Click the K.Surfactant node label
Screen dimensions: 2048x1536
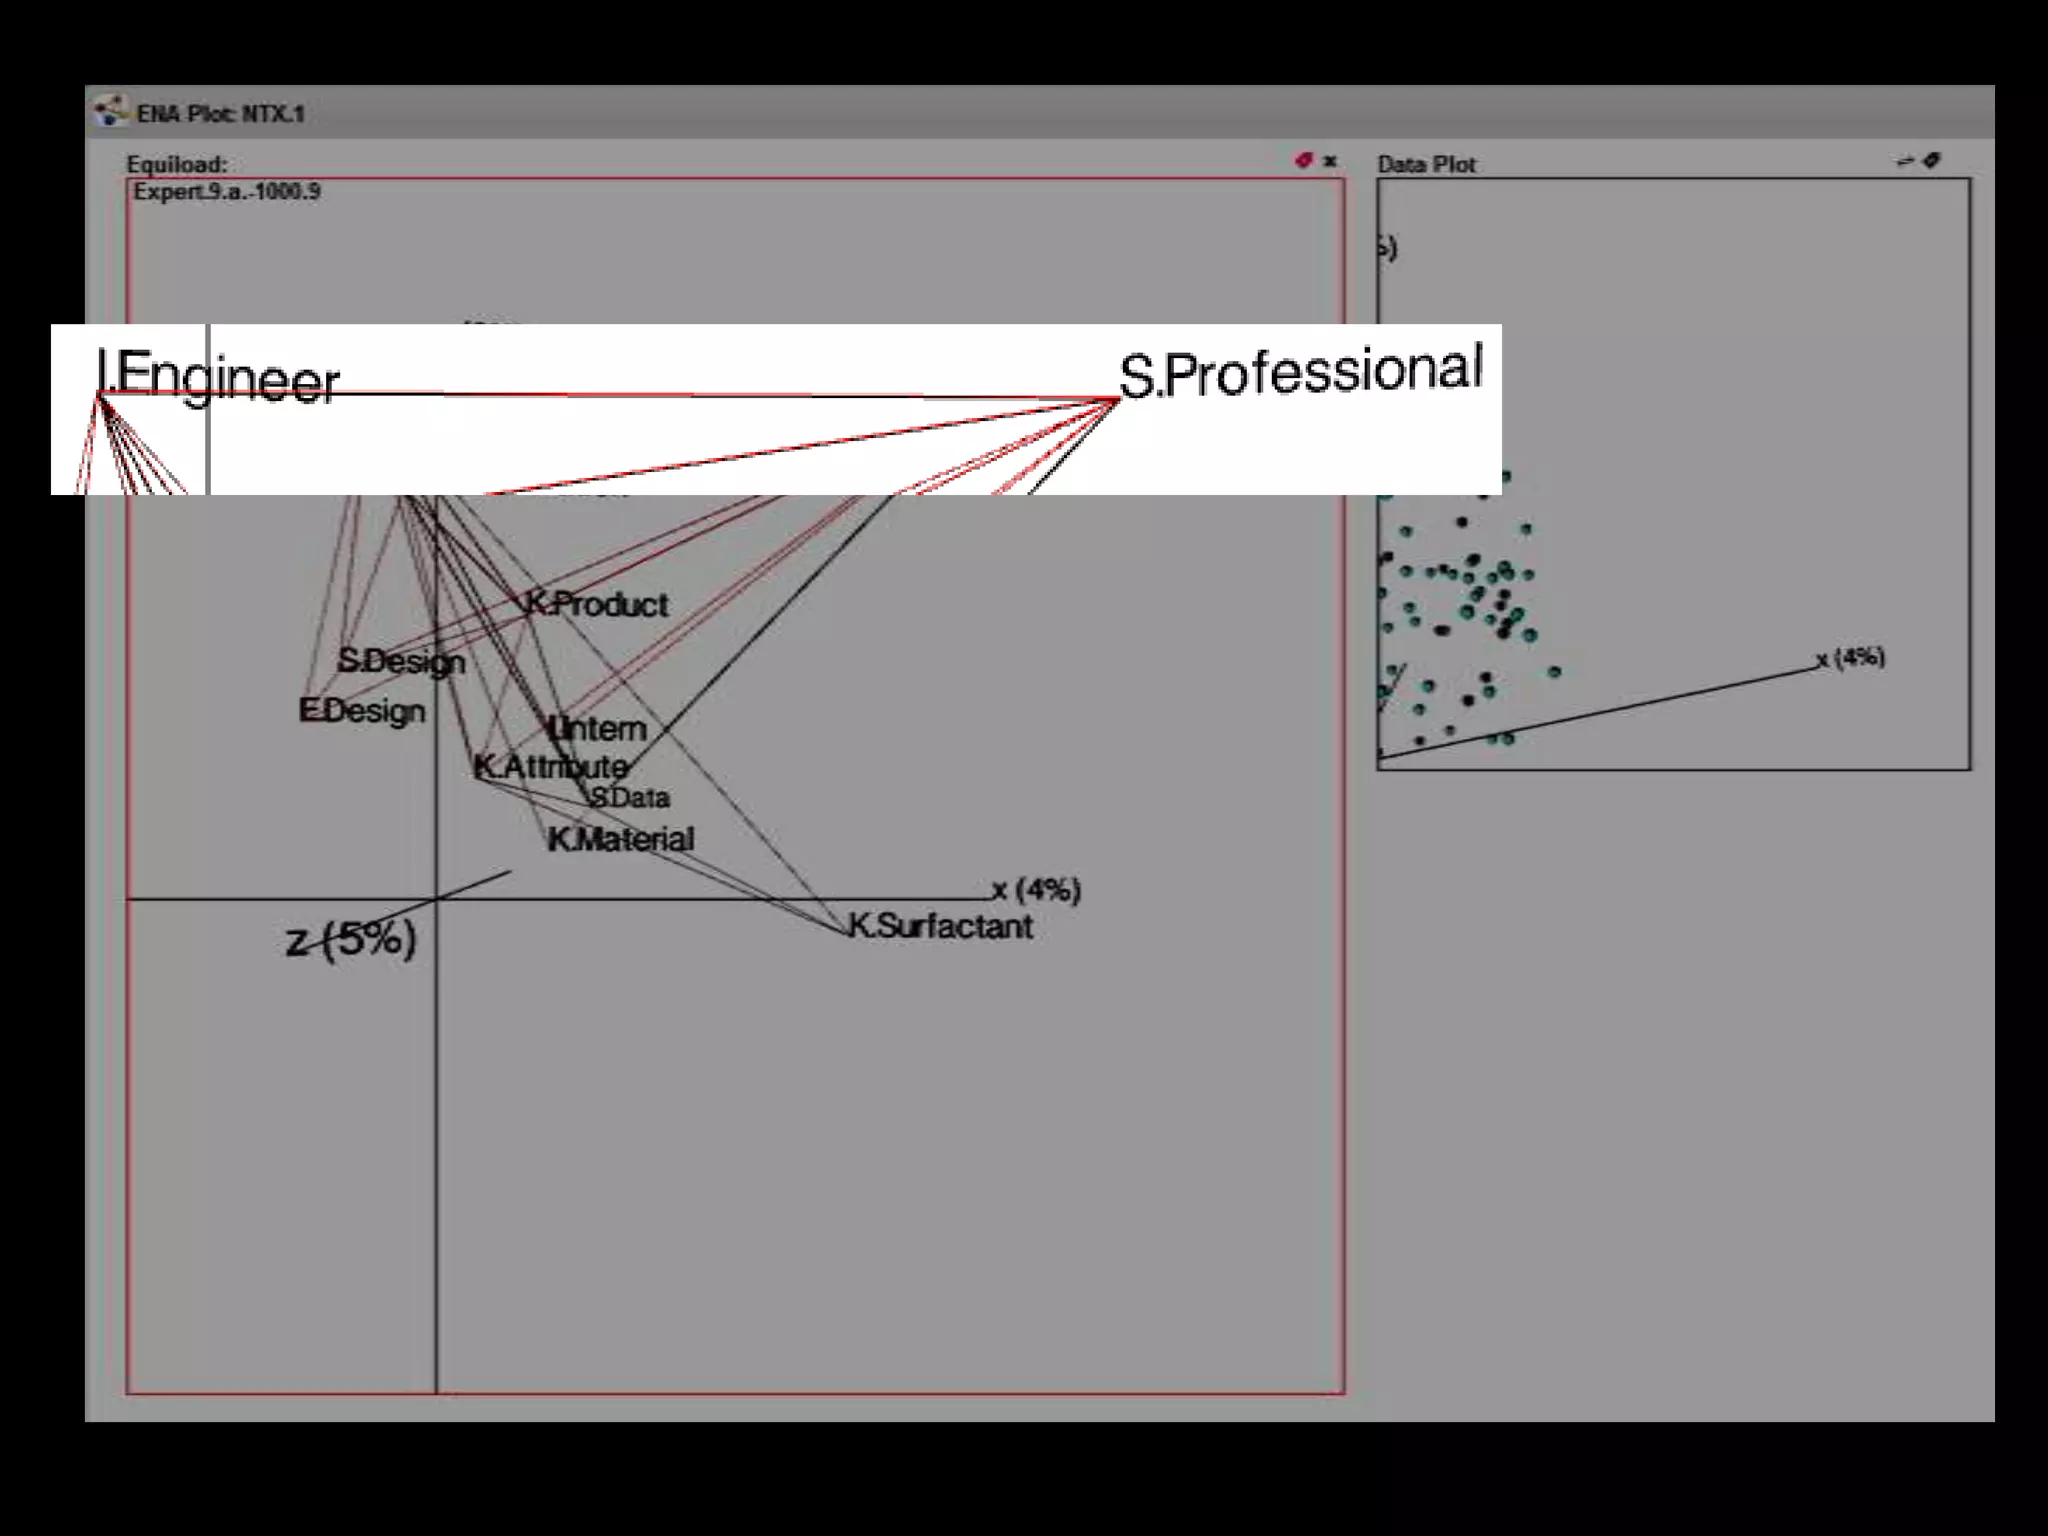tap(940, 926)
